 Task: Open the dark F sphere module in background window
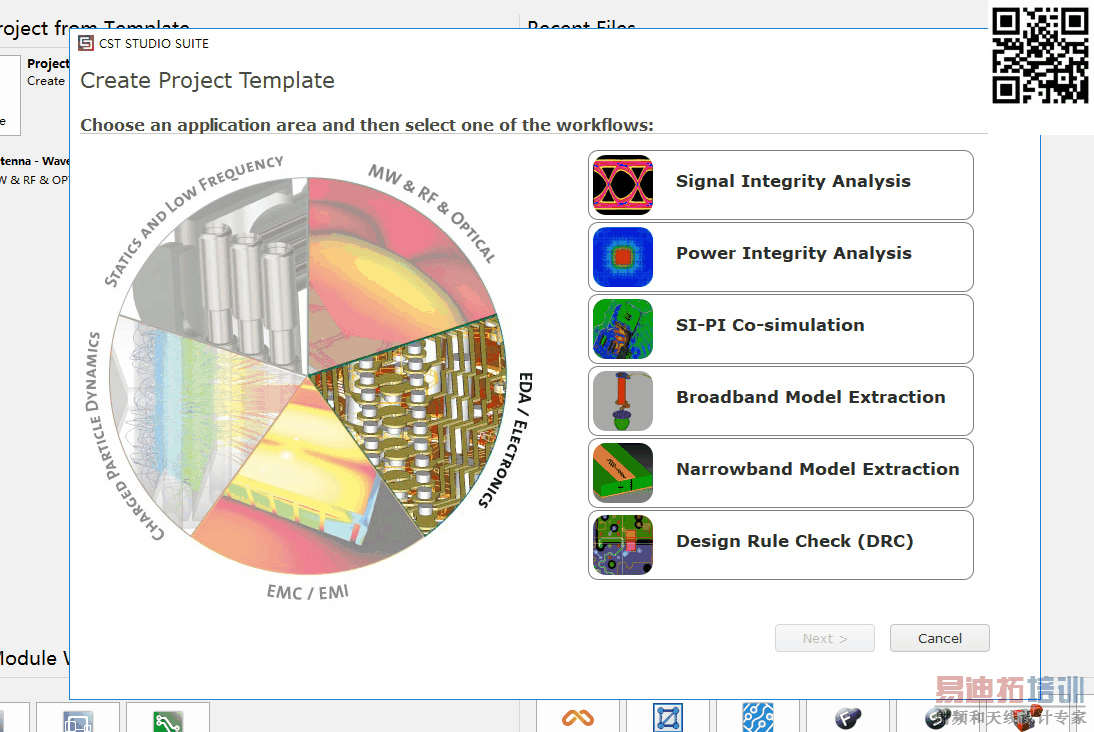tap(848, 717)
